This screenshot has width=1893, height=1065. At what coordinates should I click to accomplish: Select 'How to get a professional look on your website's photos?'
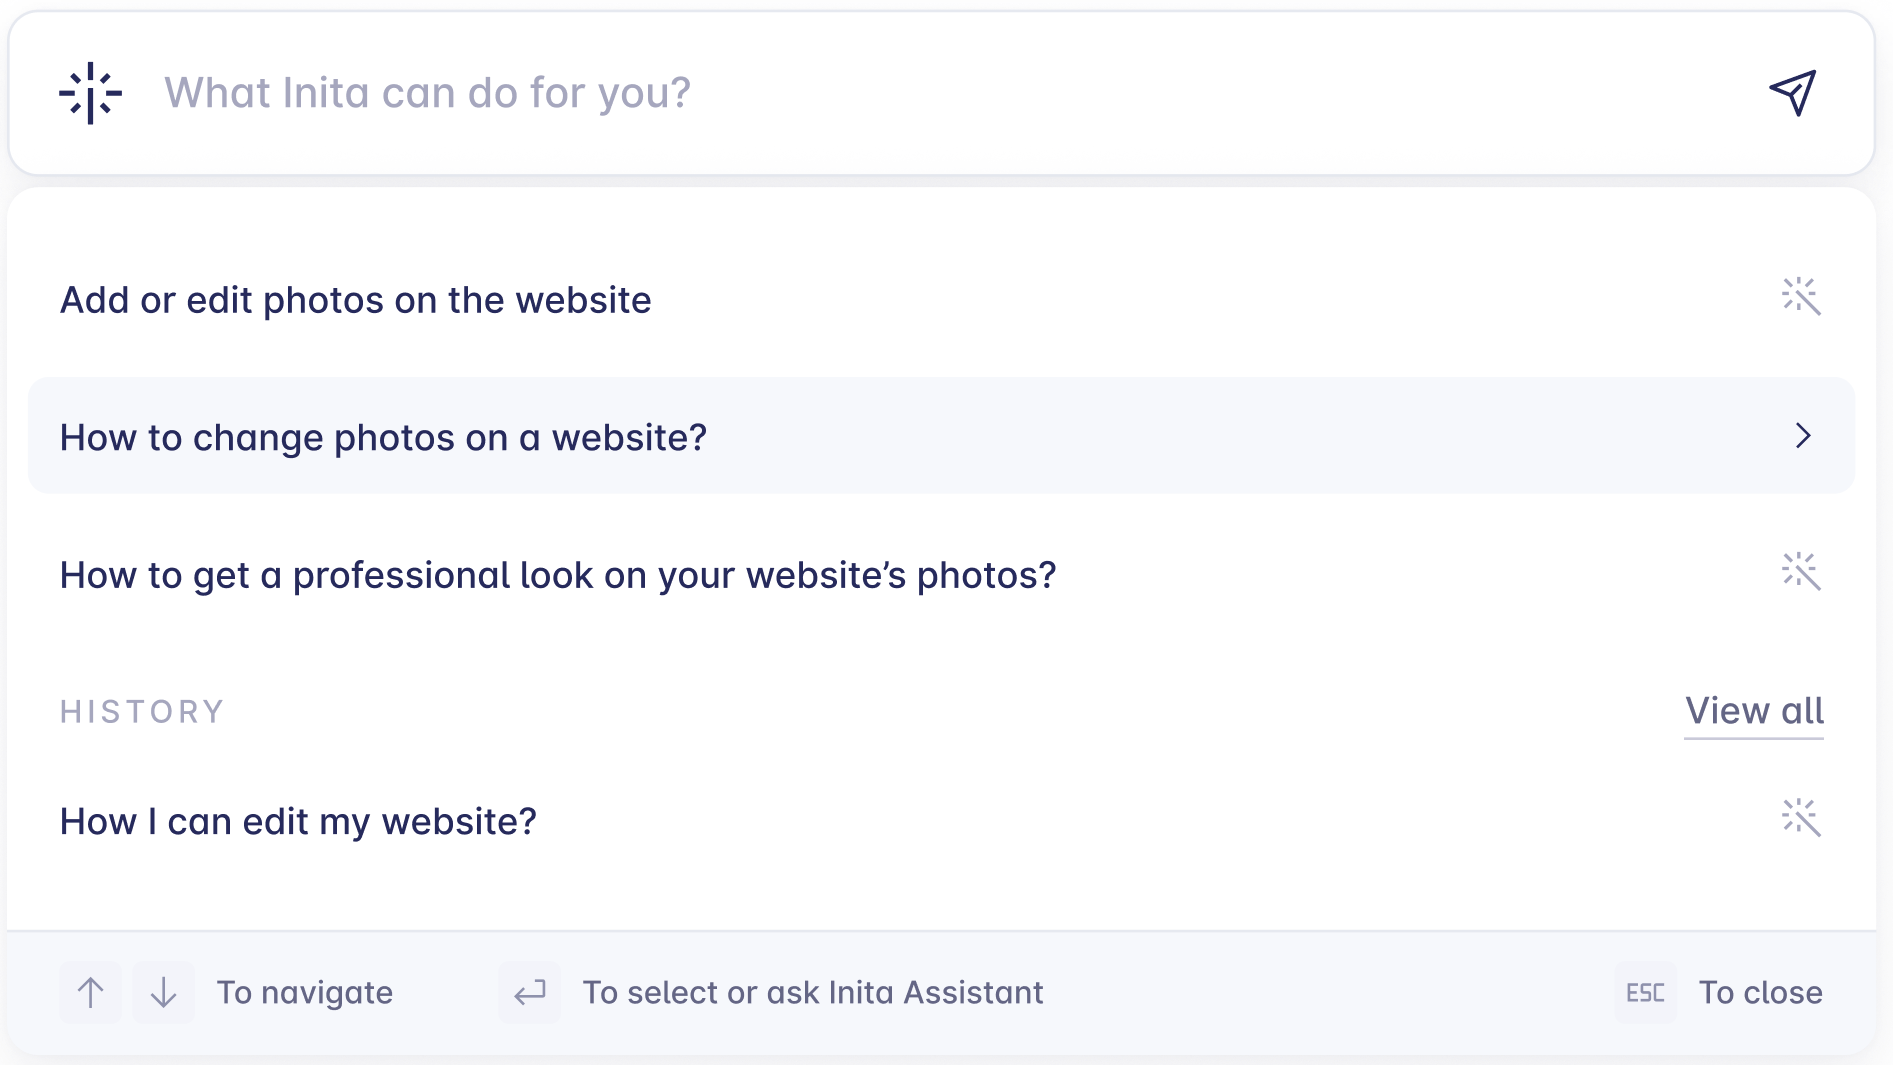coord(557,574)
